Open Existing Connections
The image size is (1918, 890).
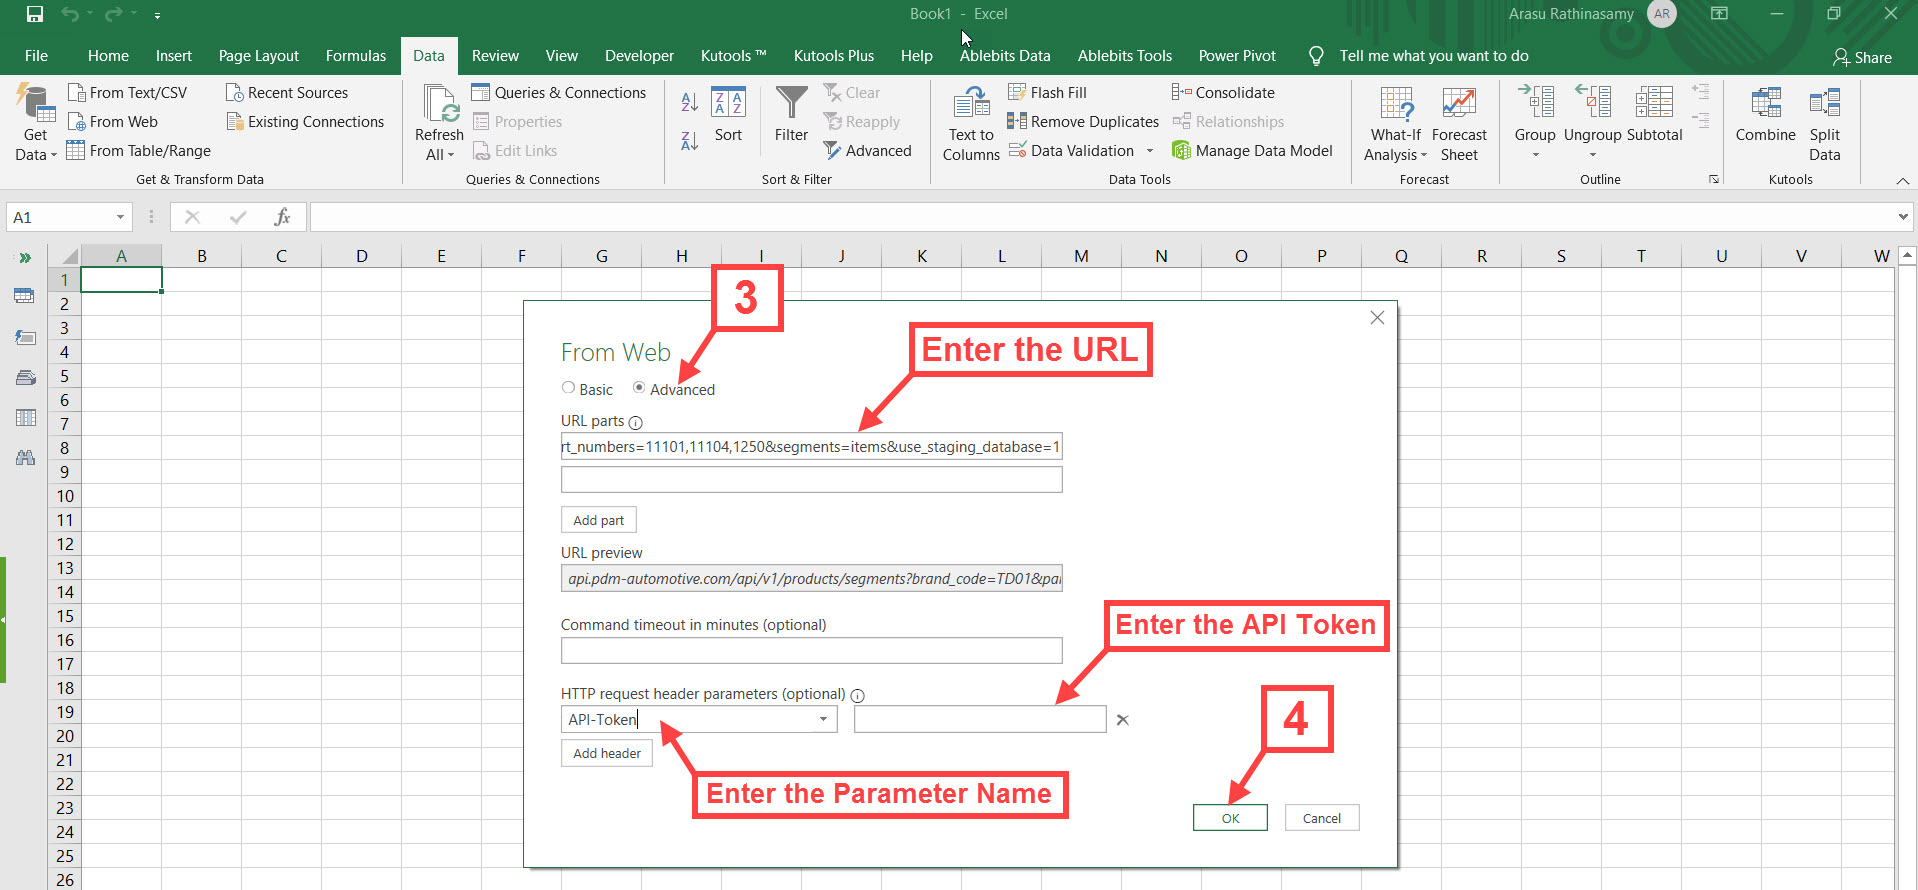[305, 121]
